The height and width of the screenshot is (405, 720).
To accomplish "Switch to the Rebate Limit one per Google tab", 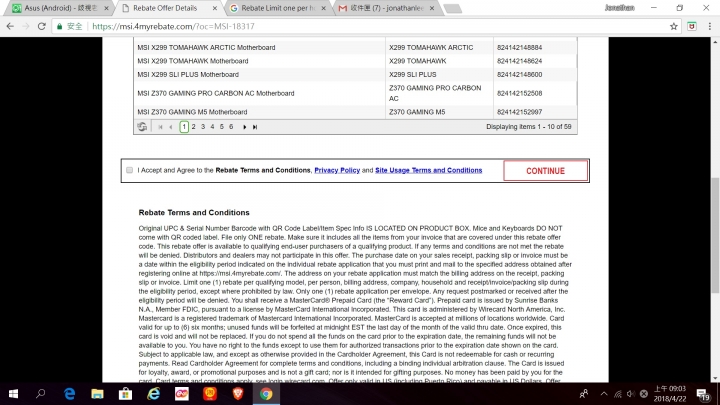I will [x=278, y=8].
